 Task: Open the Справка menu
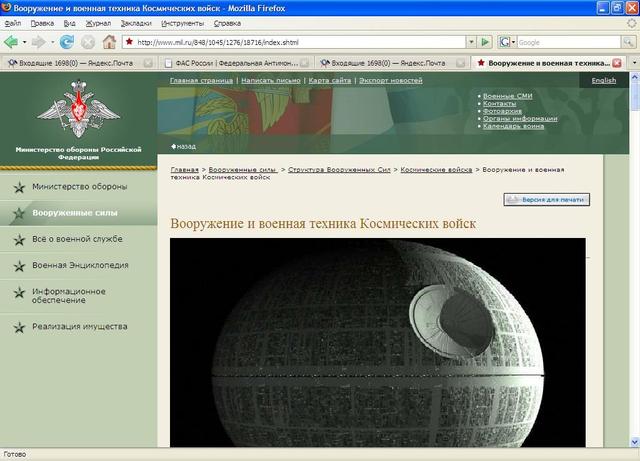click(x=227, y=23)
